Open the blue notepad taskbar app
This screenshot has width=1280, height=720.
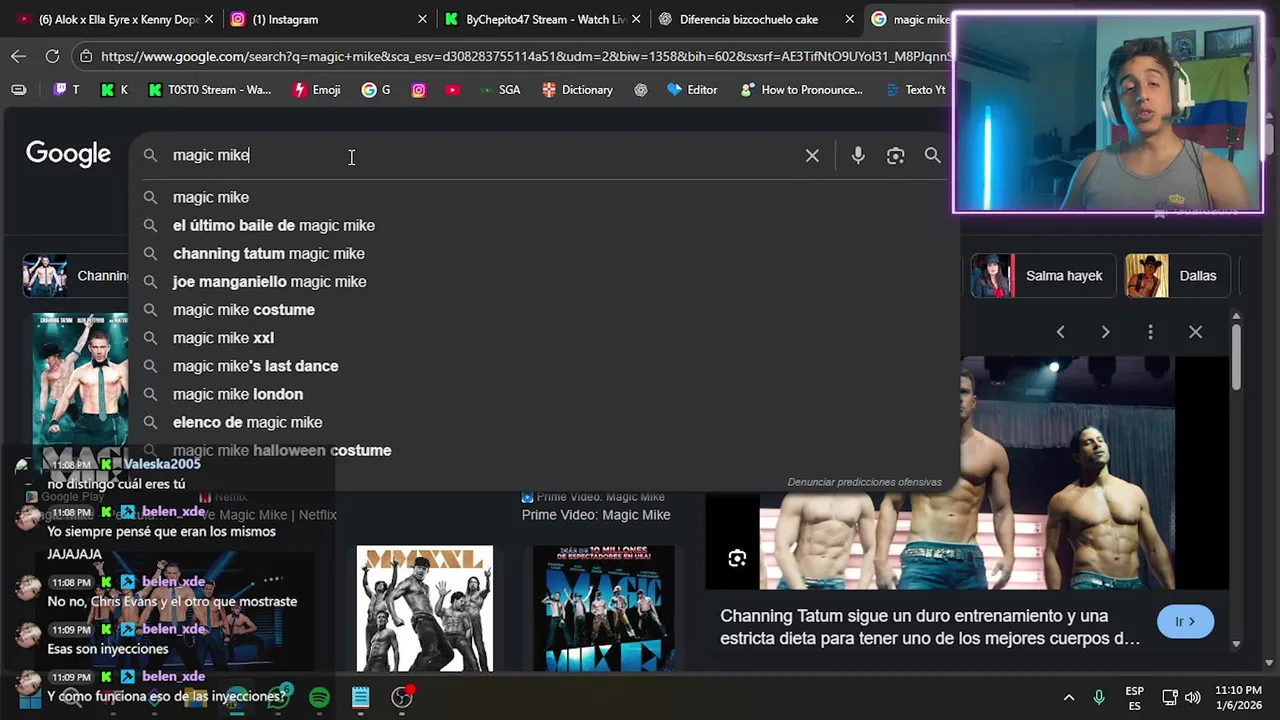click(x=361, y=697)
